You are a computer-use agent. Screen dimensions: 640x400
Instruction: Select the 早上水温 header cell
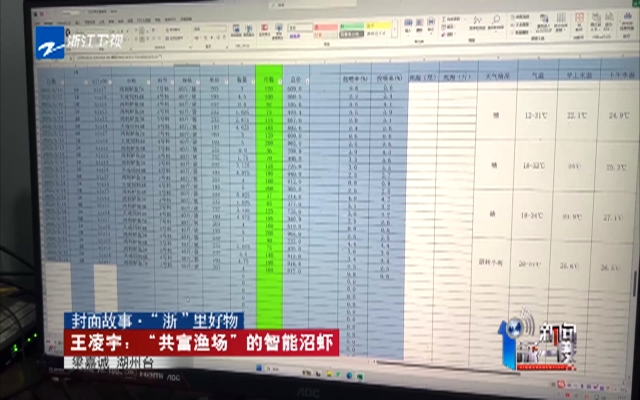578,76
